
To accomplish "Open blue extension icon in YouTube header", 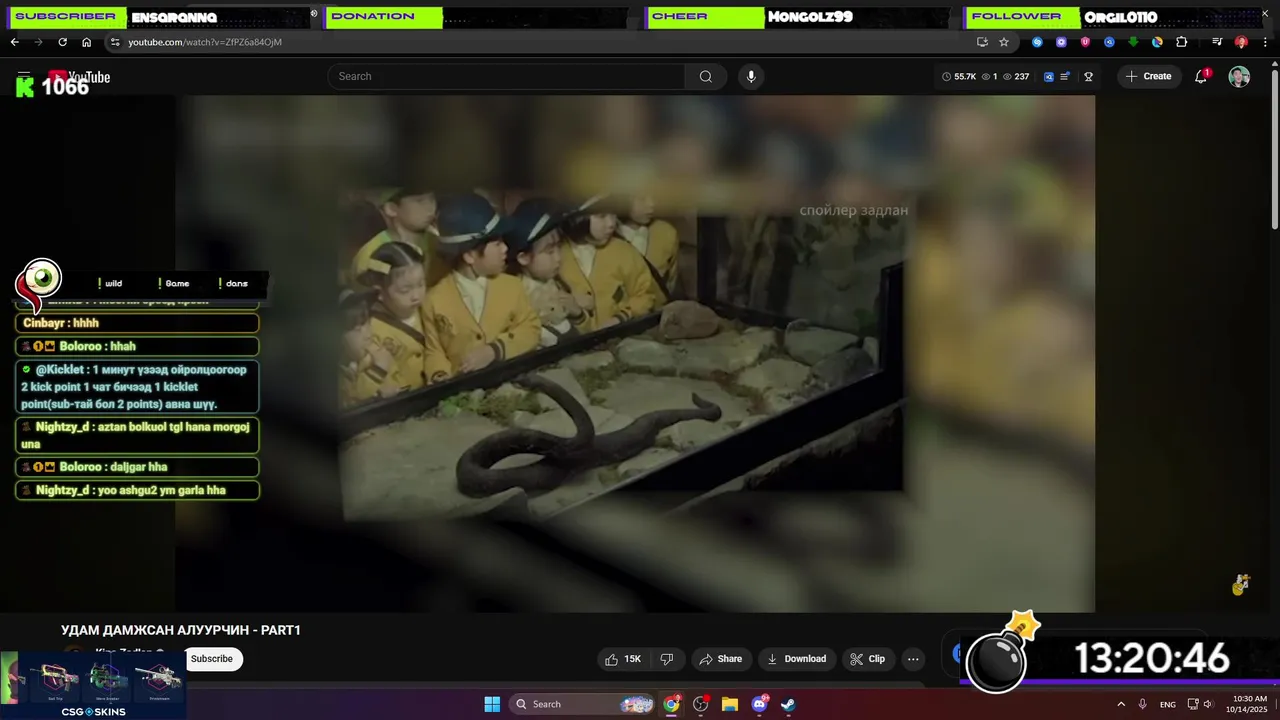I will pos(1049,76).
